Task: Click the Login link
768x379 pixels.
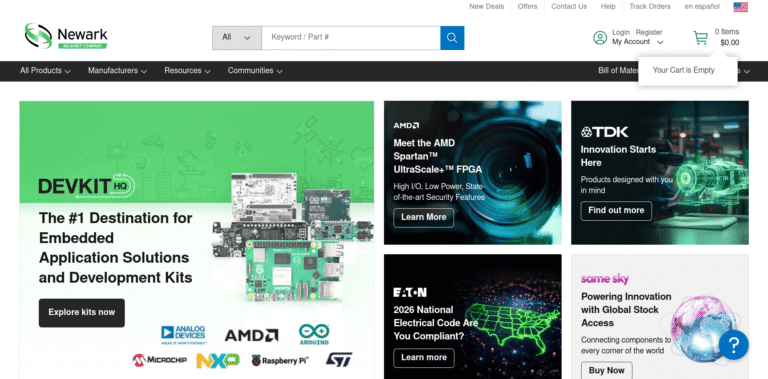Action: (621, 32)
